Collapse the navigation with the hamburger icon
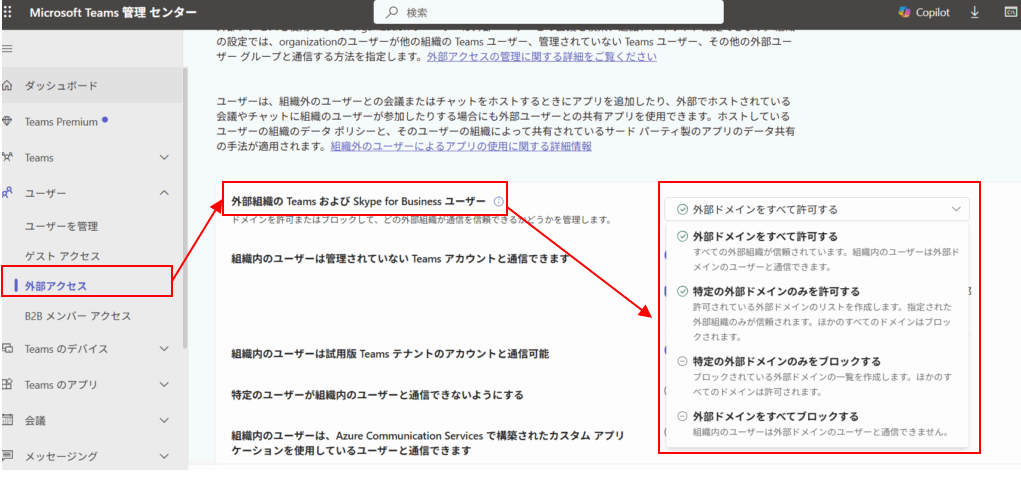The height and width of the screenshot is (478, 1021). (8, 49)
